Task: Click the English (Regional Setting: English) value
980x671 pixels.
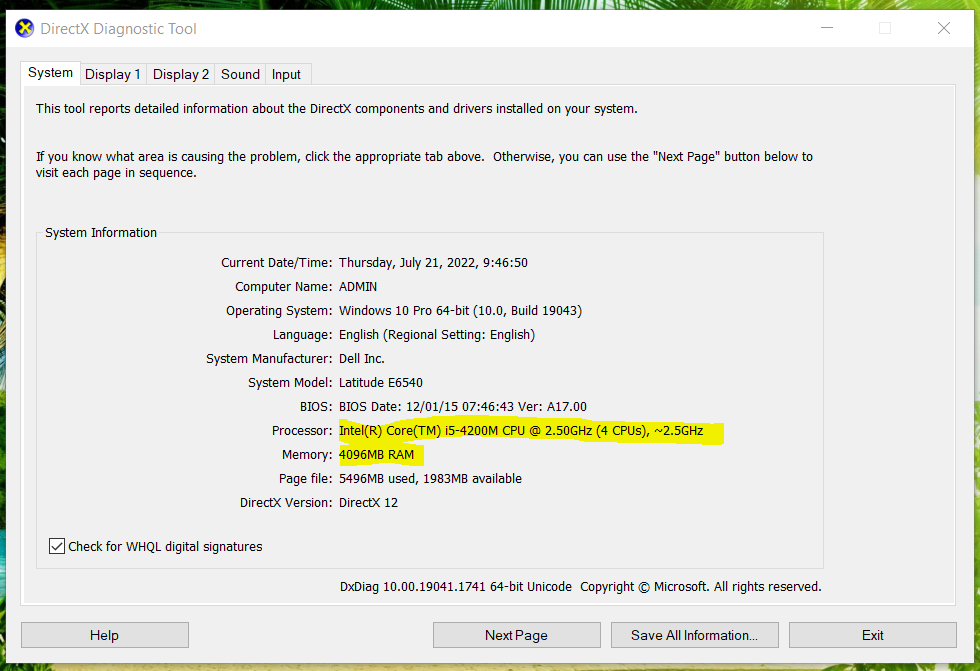Action: (437, 335)
